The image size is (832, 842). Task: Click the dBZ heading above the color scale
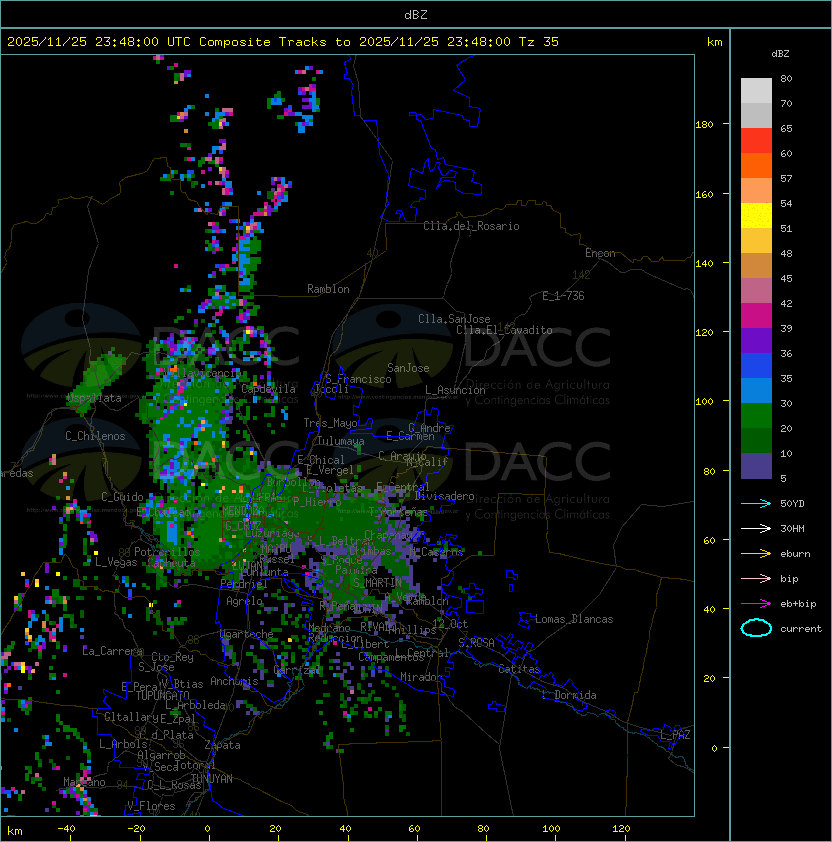[x=780, y=54]
